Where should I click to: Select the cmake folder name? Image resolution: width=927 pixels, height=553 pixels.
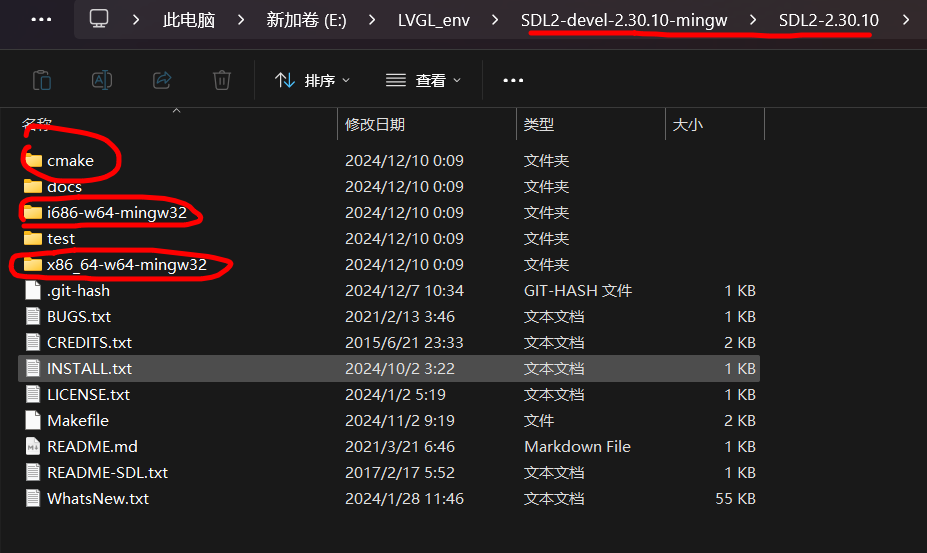click(70, 160)
